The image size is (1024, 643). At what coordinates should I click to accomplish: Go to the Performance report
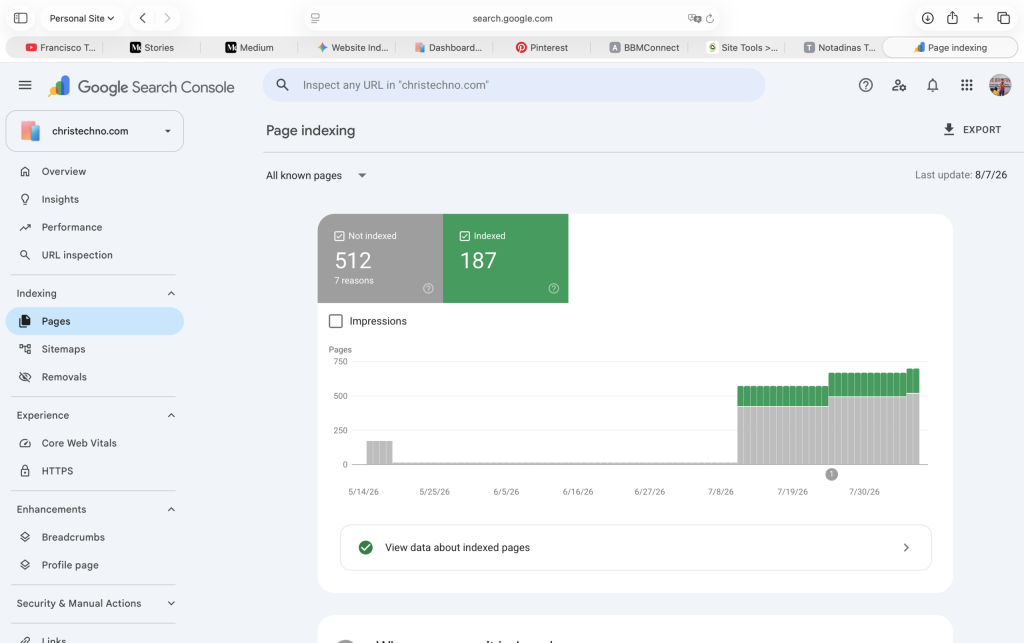[95, 227]
